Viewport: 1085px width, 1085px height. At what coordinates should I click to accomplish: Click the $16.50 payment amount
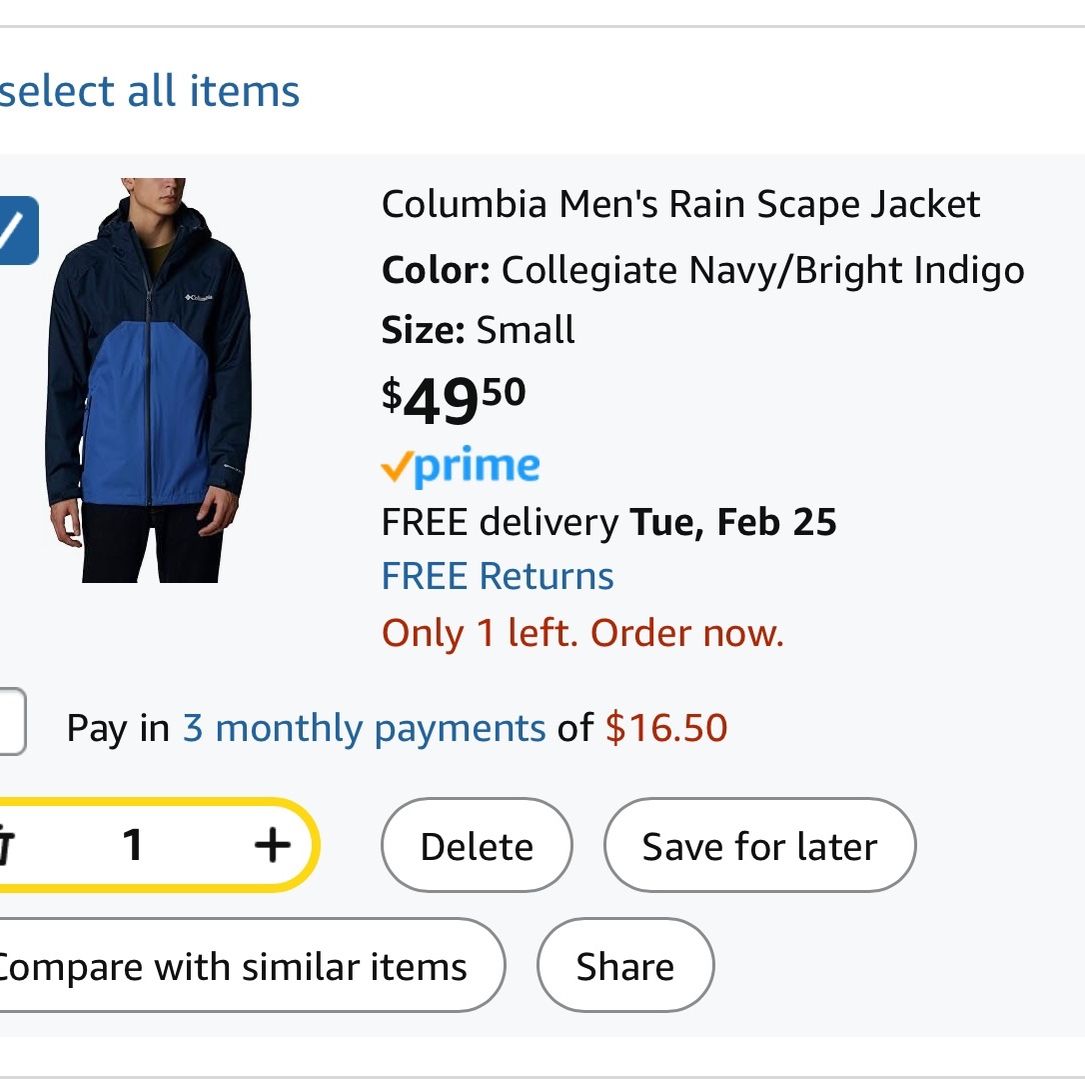666,727
